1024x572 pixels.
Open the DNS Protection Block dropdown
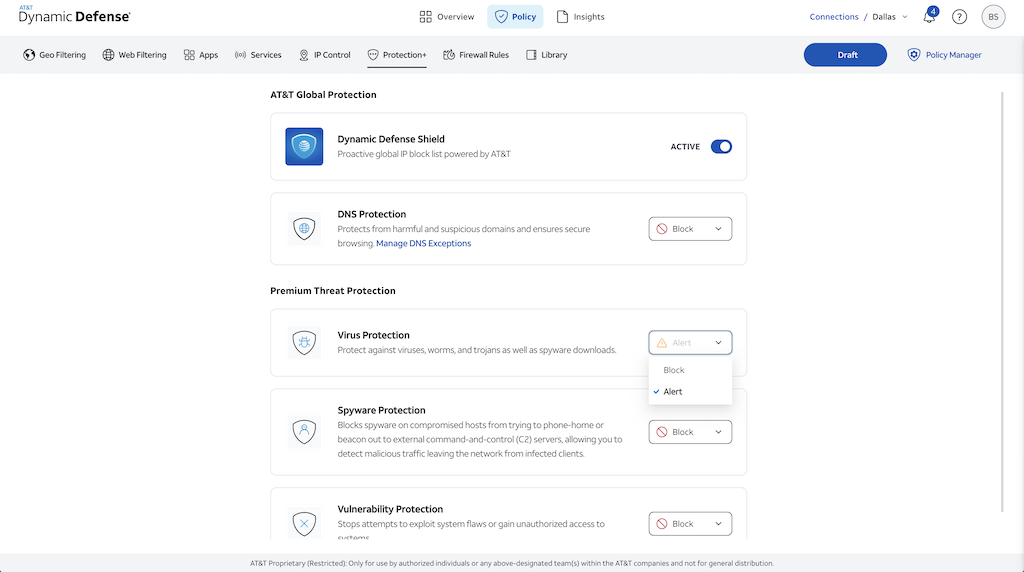tap(690, 229)
